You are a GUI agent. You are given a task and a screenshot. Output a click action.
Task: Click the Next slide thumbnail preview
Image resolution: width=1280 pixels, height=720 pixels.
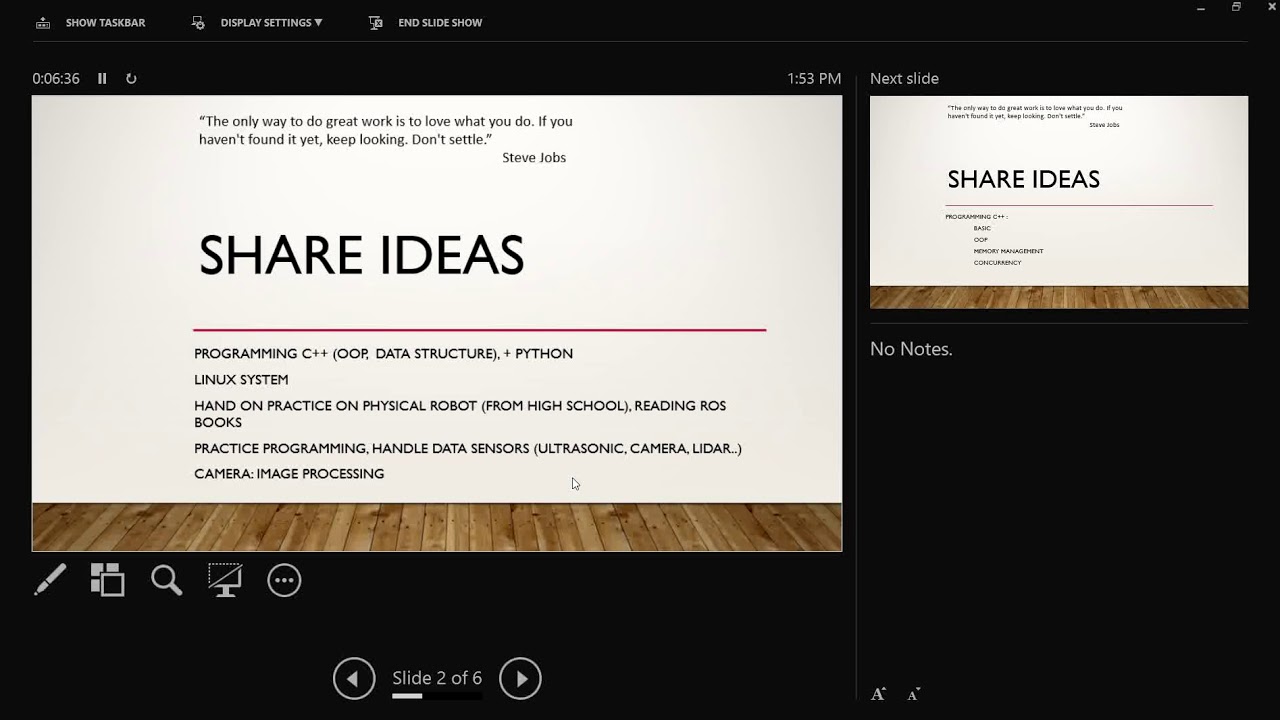[1059, 202]
